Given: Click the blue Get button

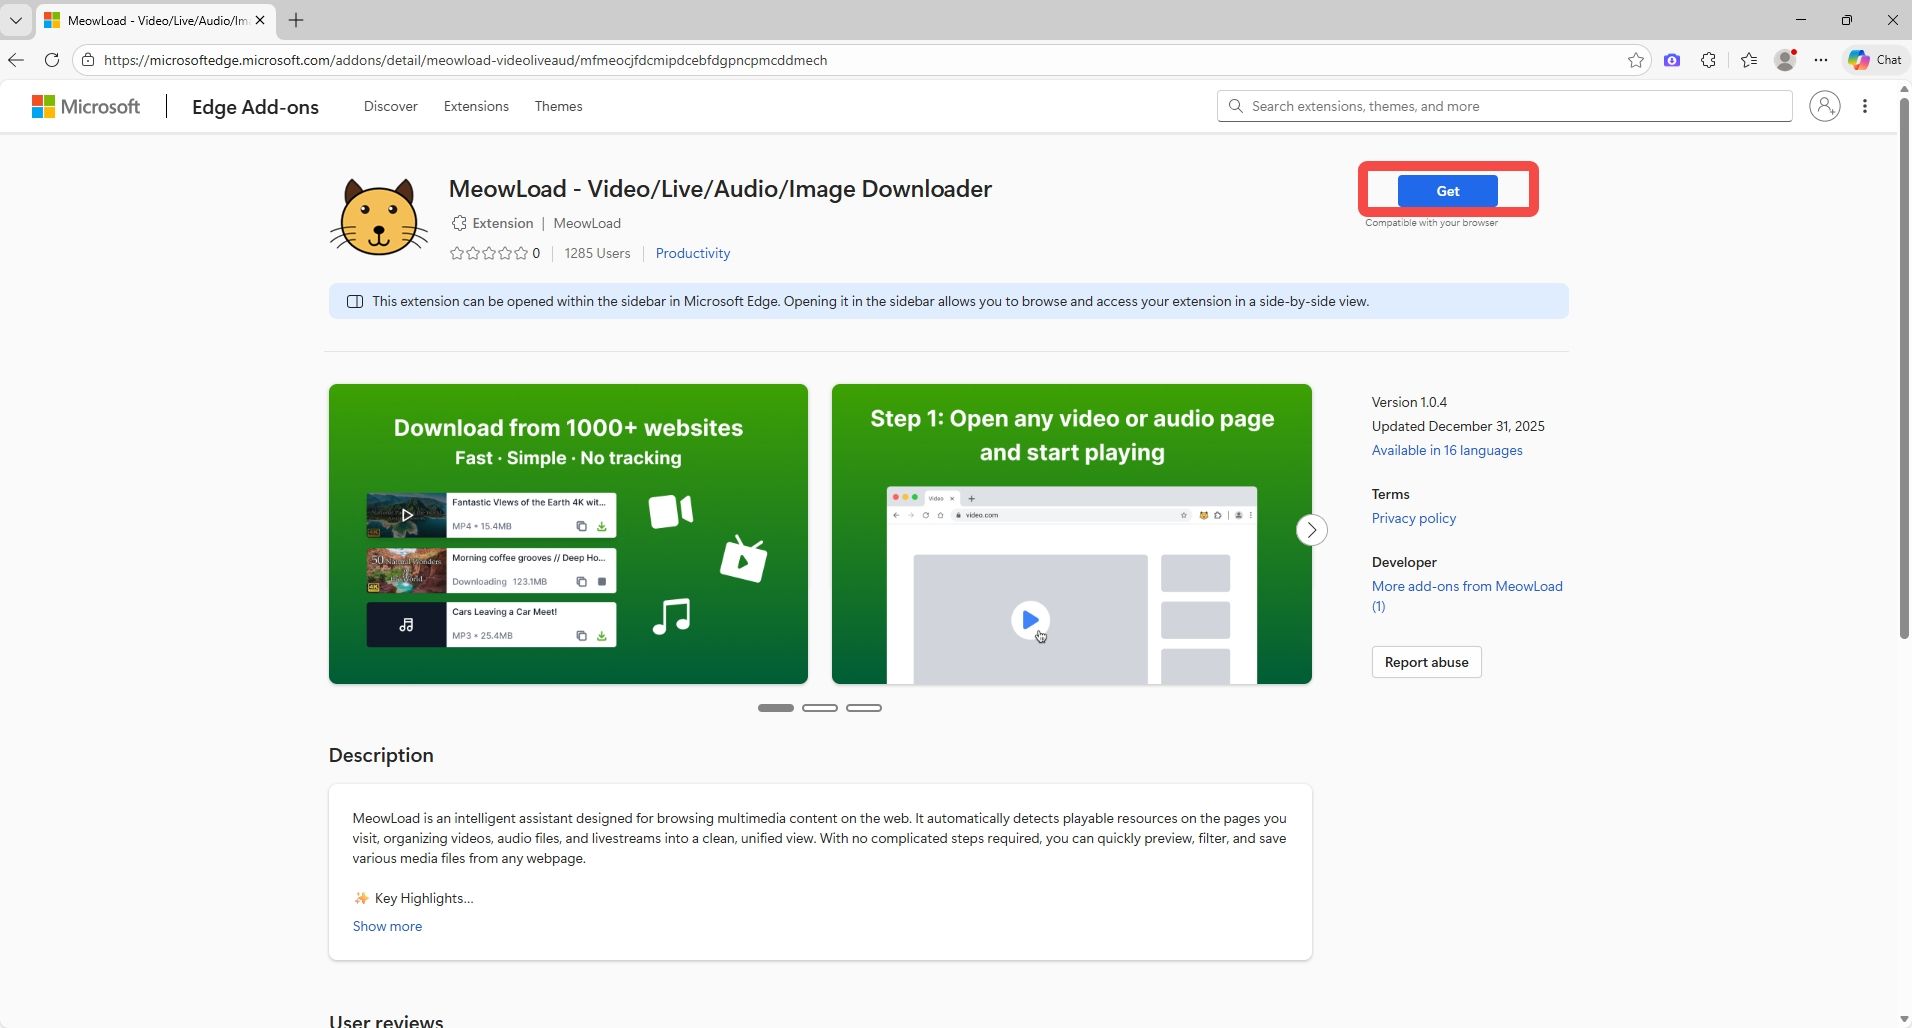Looking at the screenshot, I should (1447, 191).
